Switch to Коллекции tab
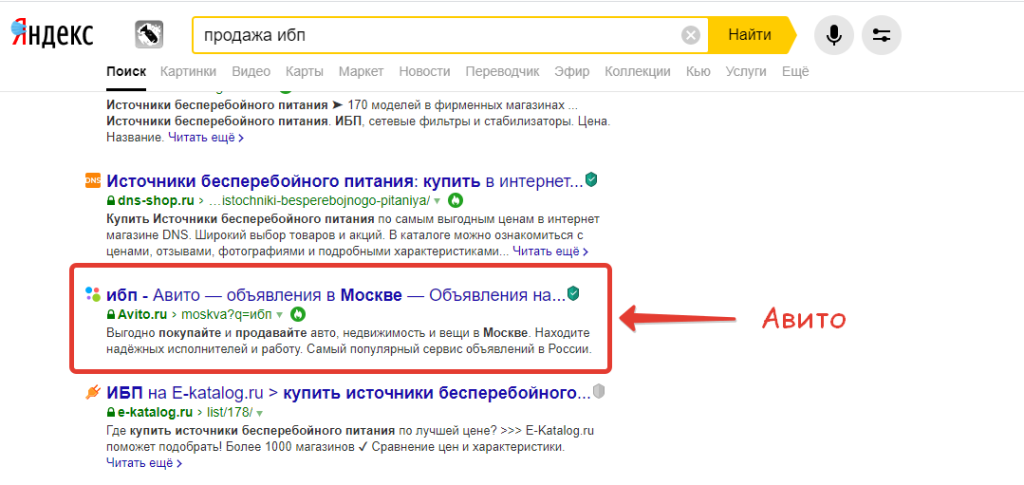The width and height of the screenshot is (1024, 485). coord(637,72)
